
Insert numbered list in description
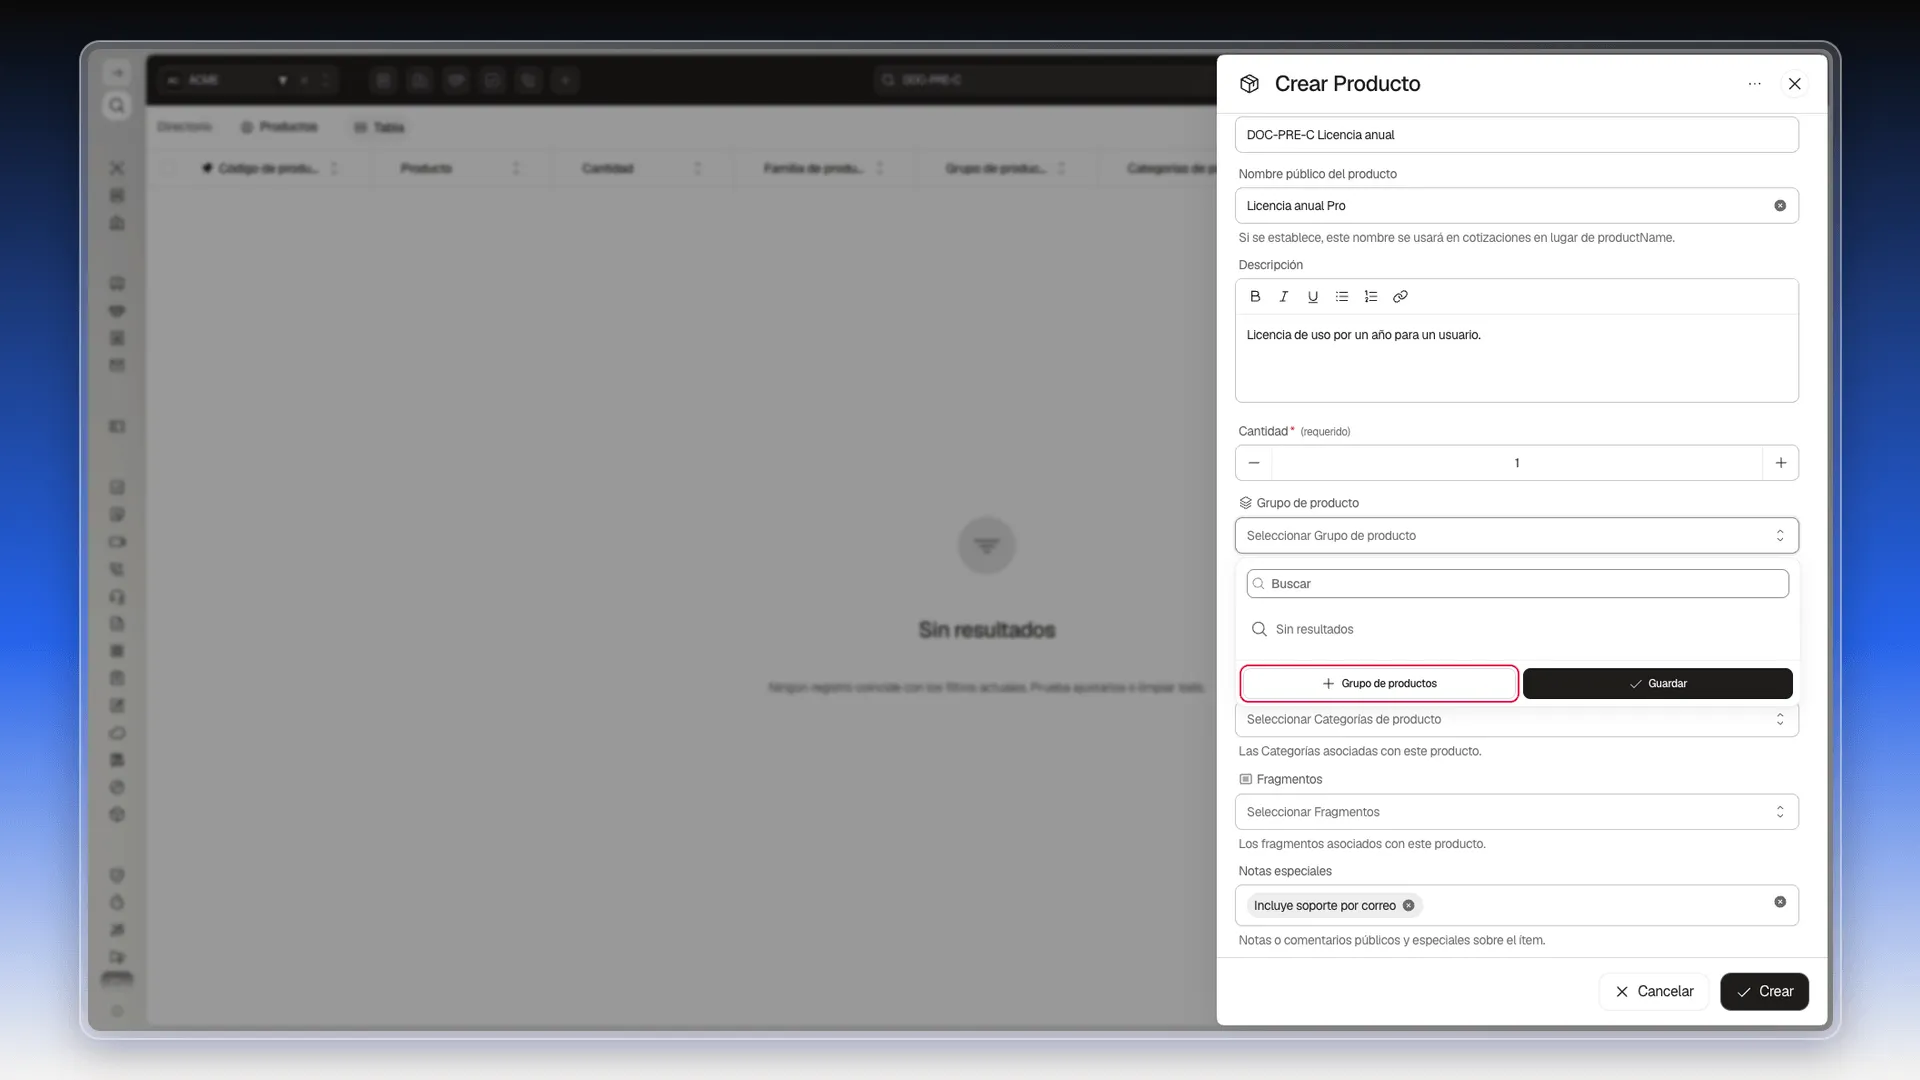click(x=1371, y=296)
